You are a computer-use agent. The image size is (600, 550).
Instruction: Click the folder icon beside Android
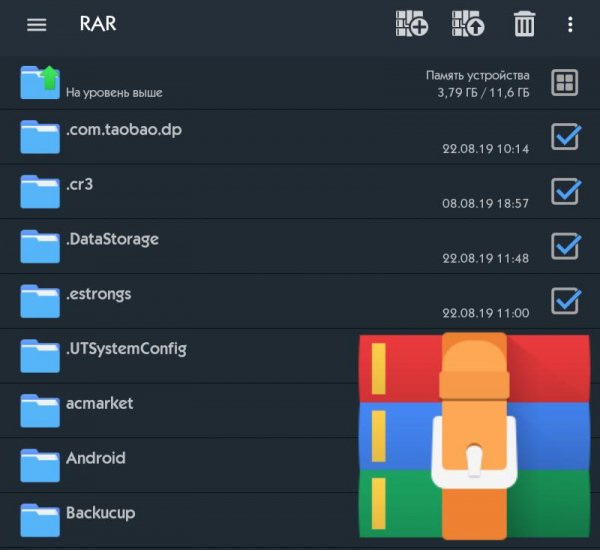pos(40,465)
